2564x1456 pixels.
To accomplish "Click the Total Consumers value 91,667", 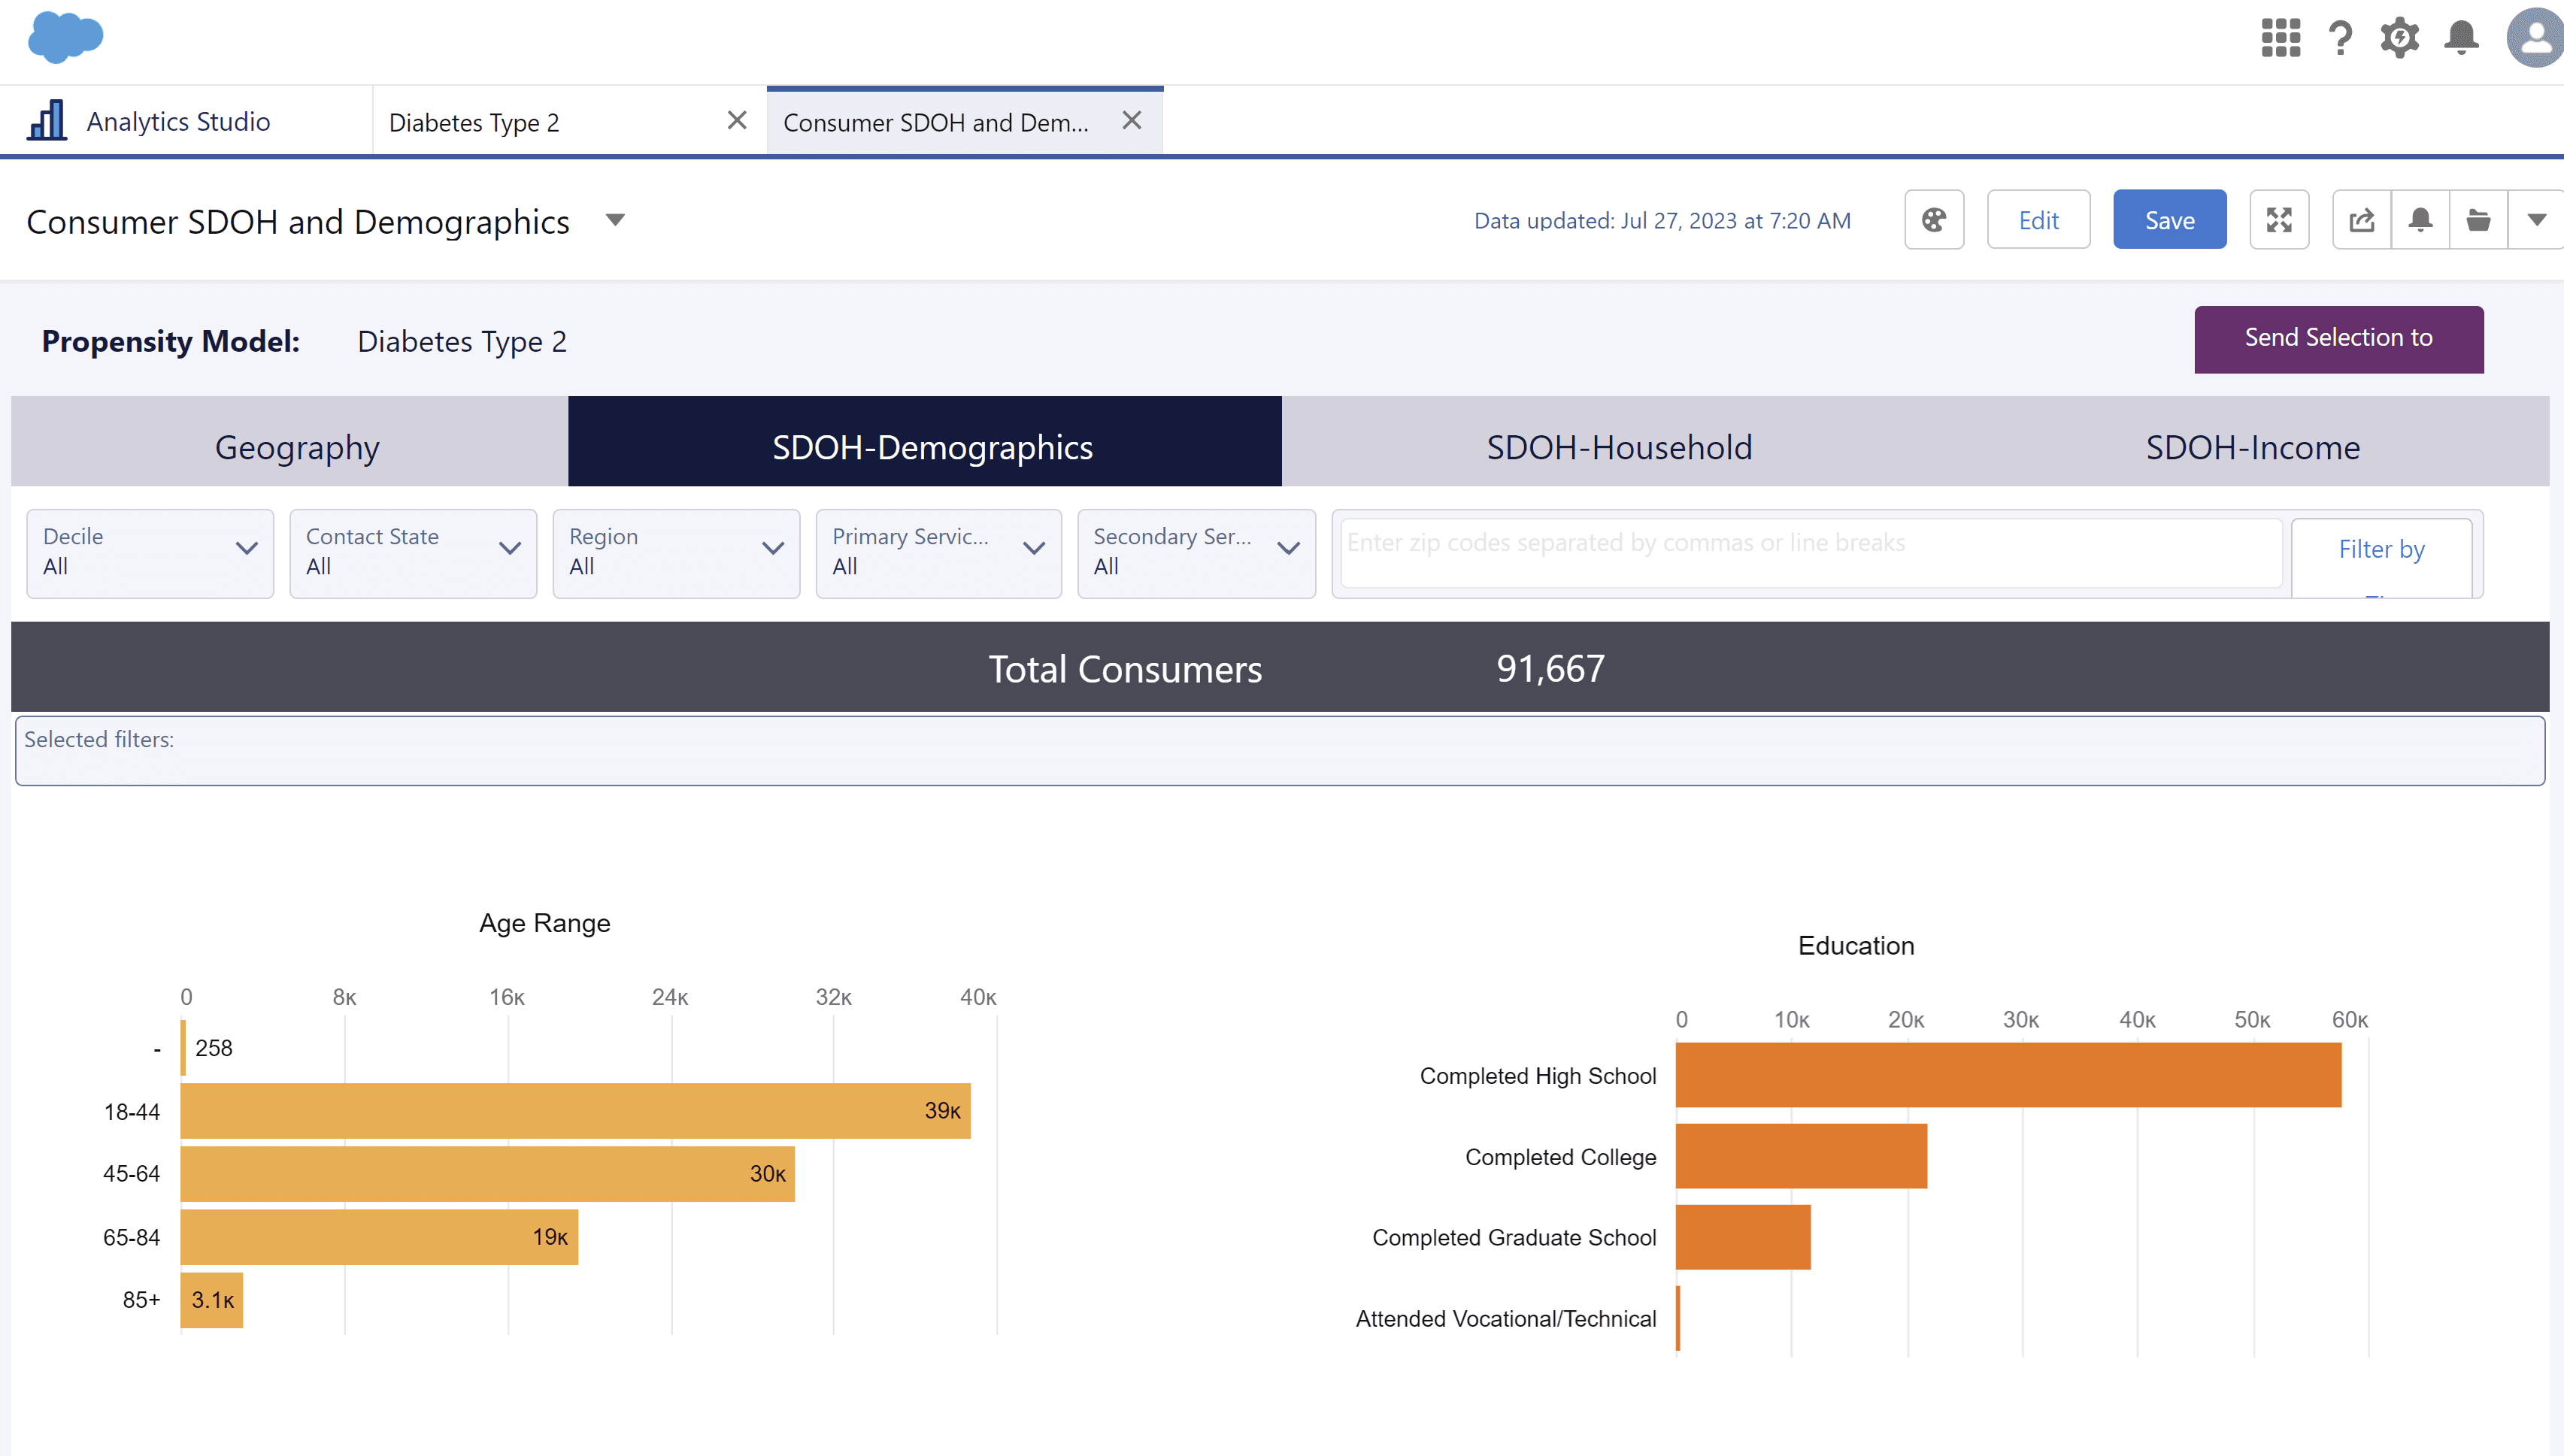I will (x=1550, y=668).
